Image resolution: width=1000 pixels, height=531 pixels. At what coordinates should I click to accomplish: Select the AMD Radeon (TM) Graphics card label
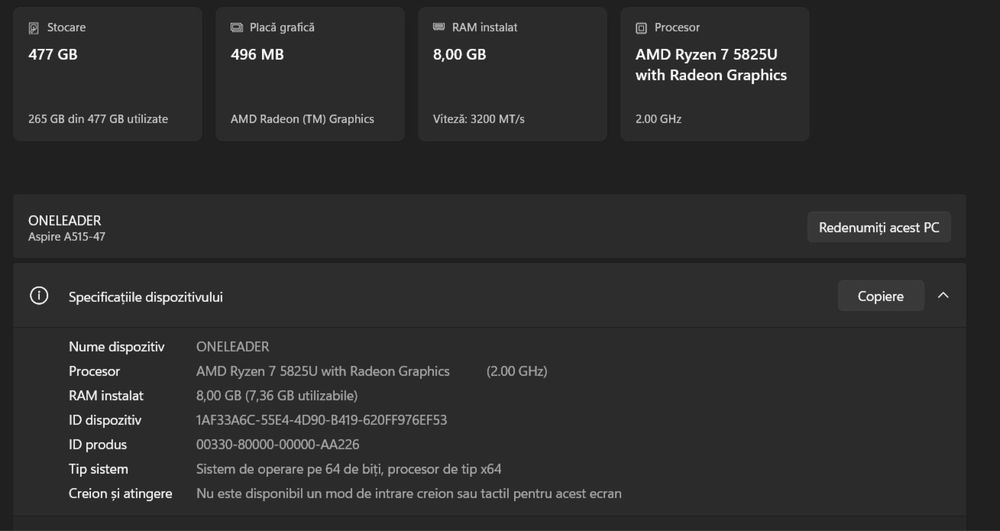coord(302,119)
